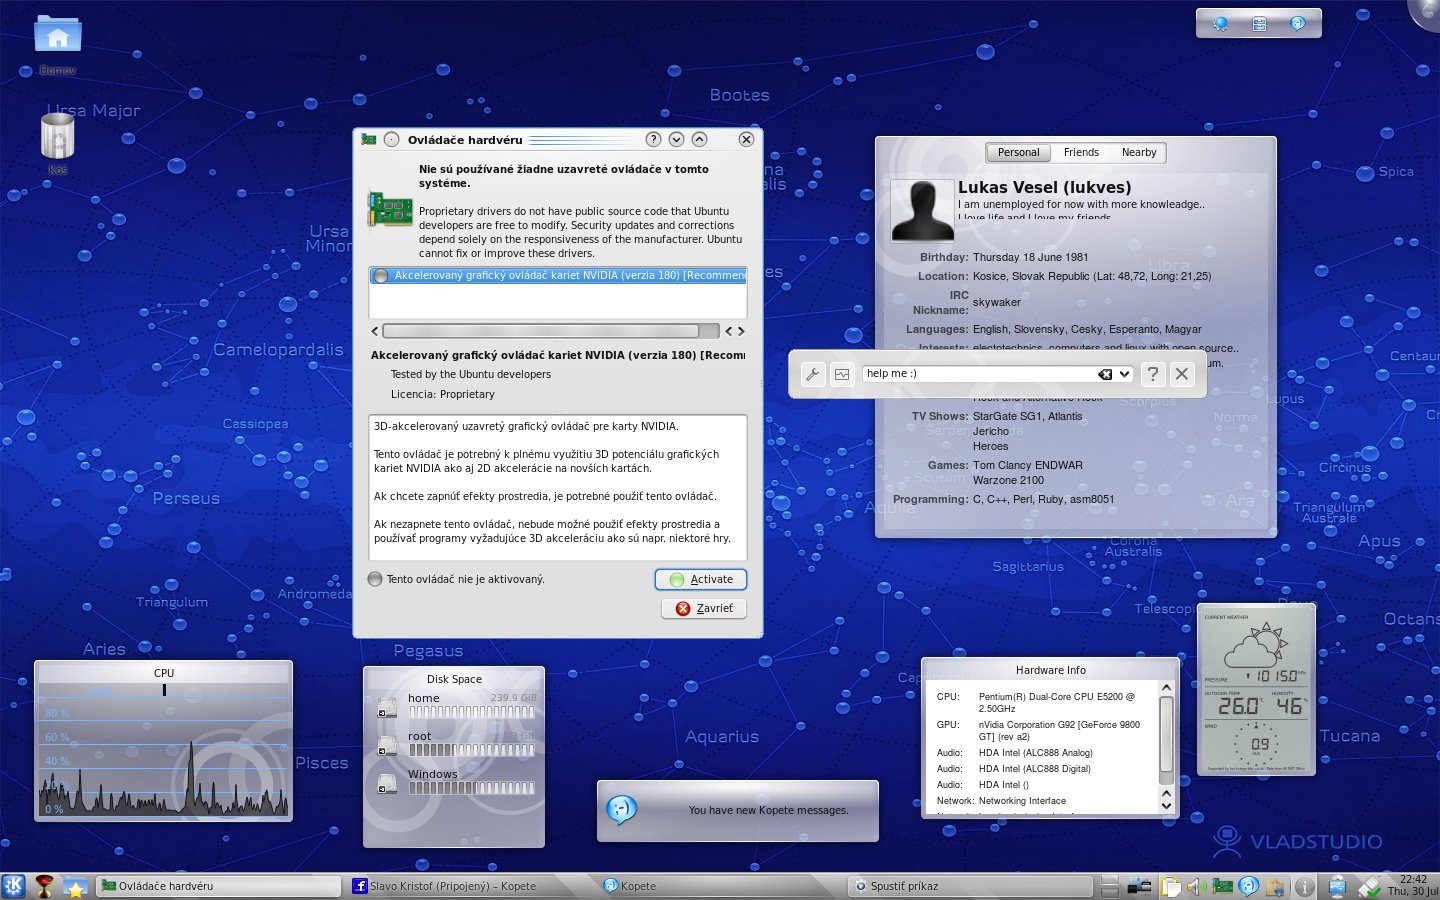The image size is (1440, 900).
Task: Click the question mark help button in KRunner
Action: [1153, 374]
